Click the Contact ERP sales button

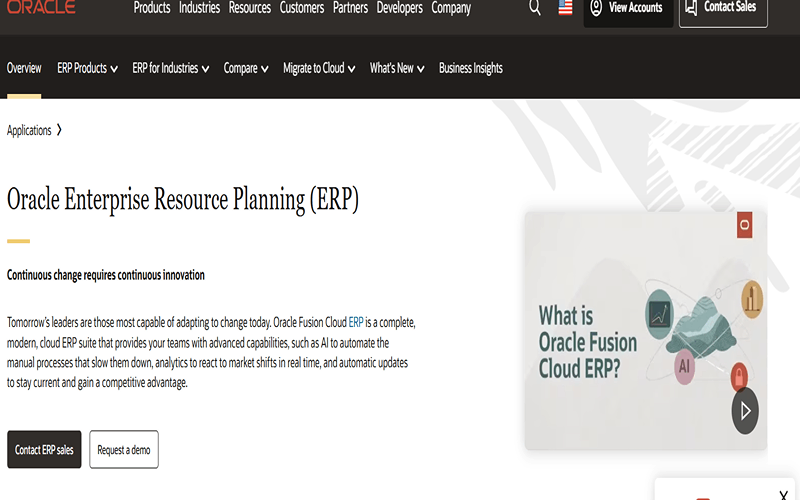pyautogui.click(x=44, y=449)
